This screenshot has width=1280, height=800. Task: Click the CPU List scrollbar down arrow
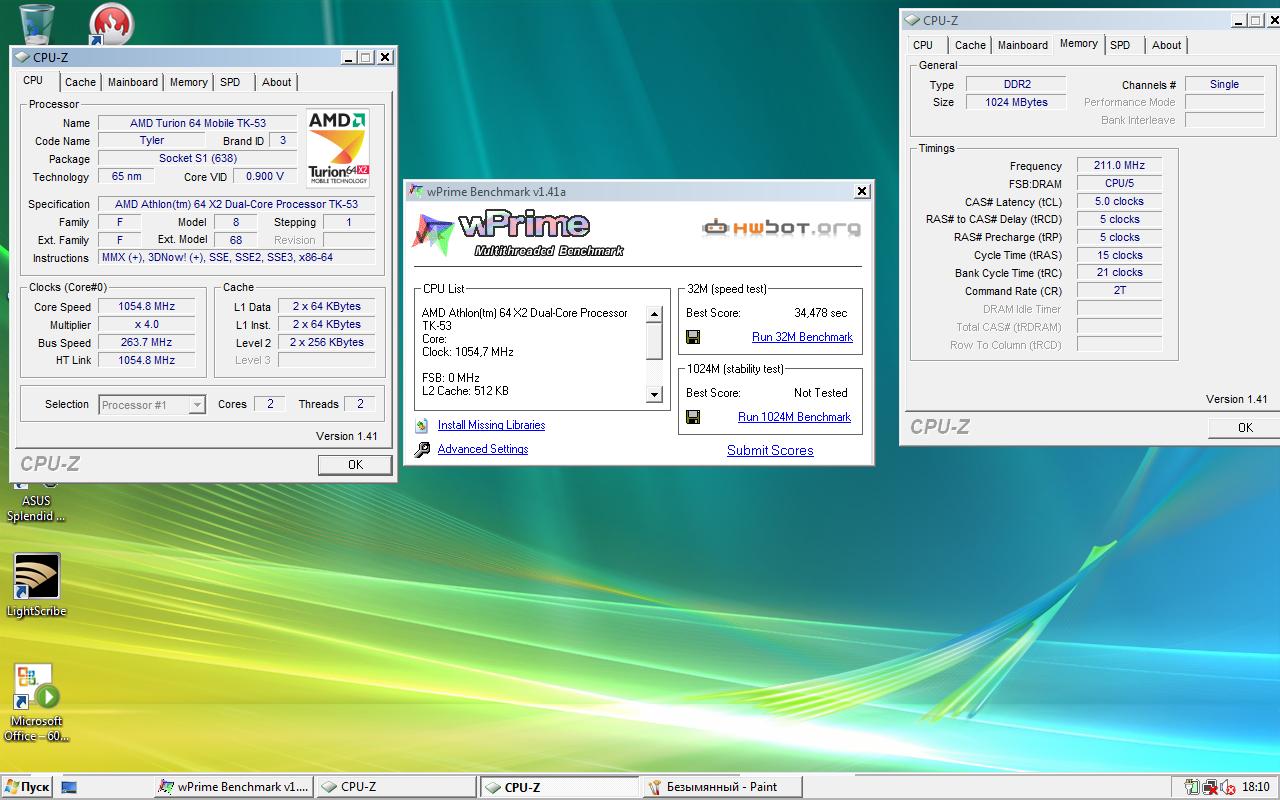[x=654, y=394]
